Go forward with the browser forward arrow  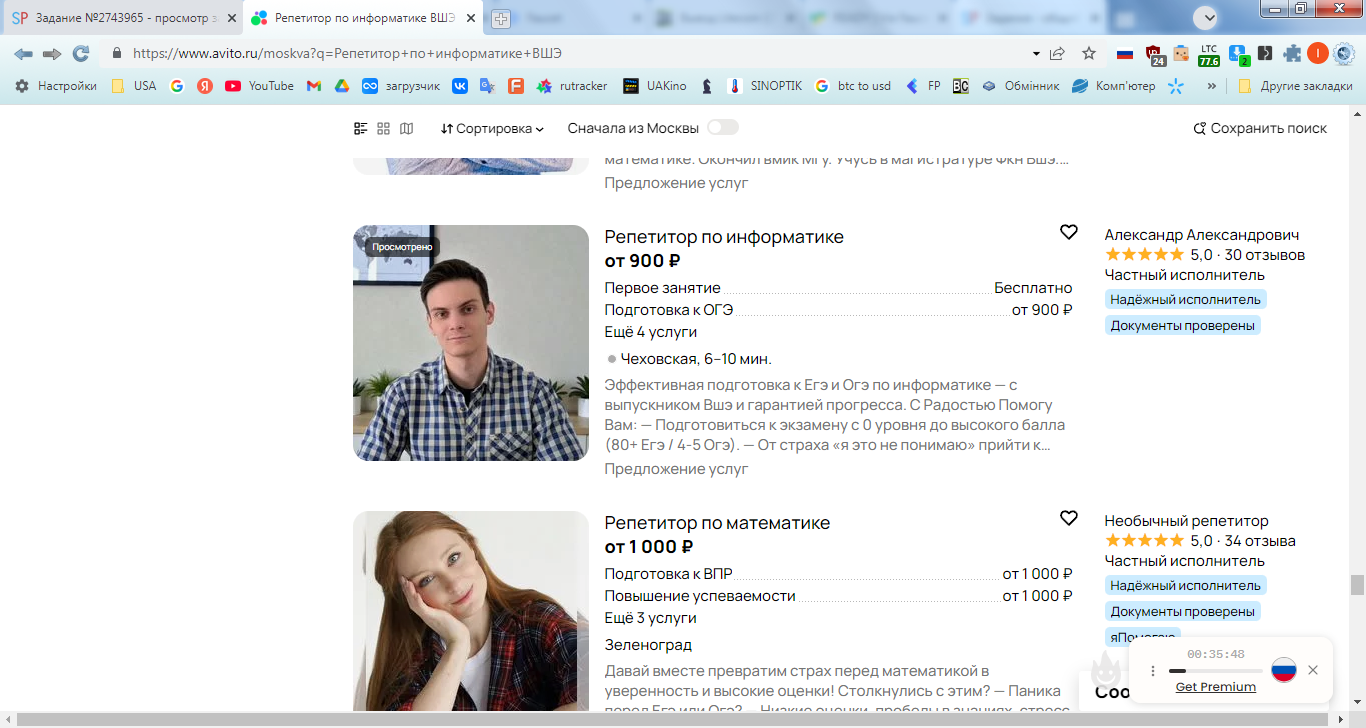52,54
